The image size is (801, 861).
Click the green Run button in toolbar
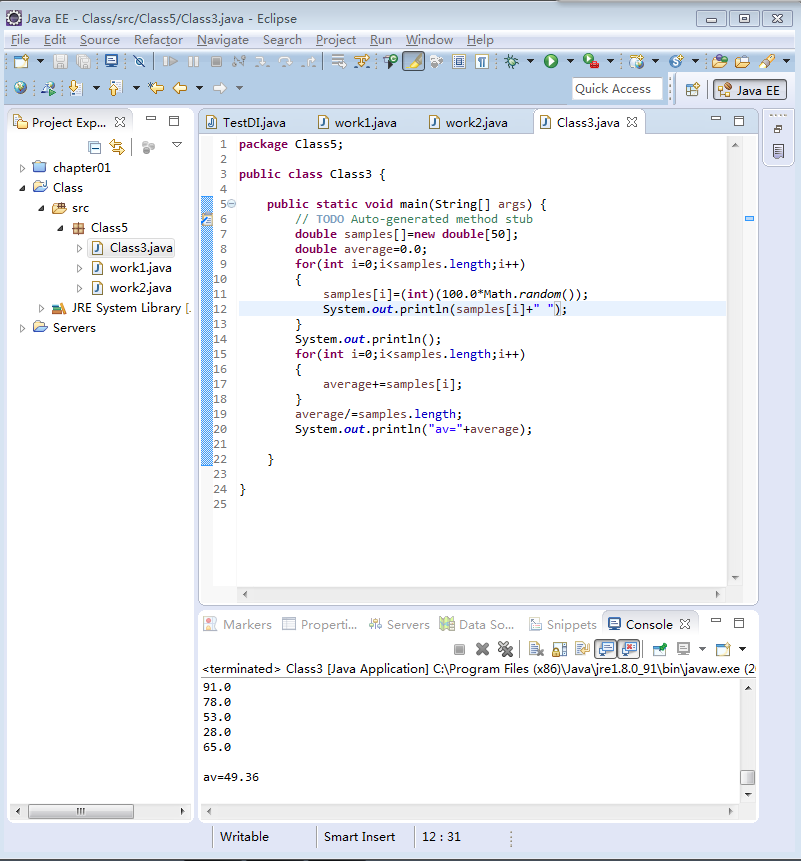(x=551, y=62)
